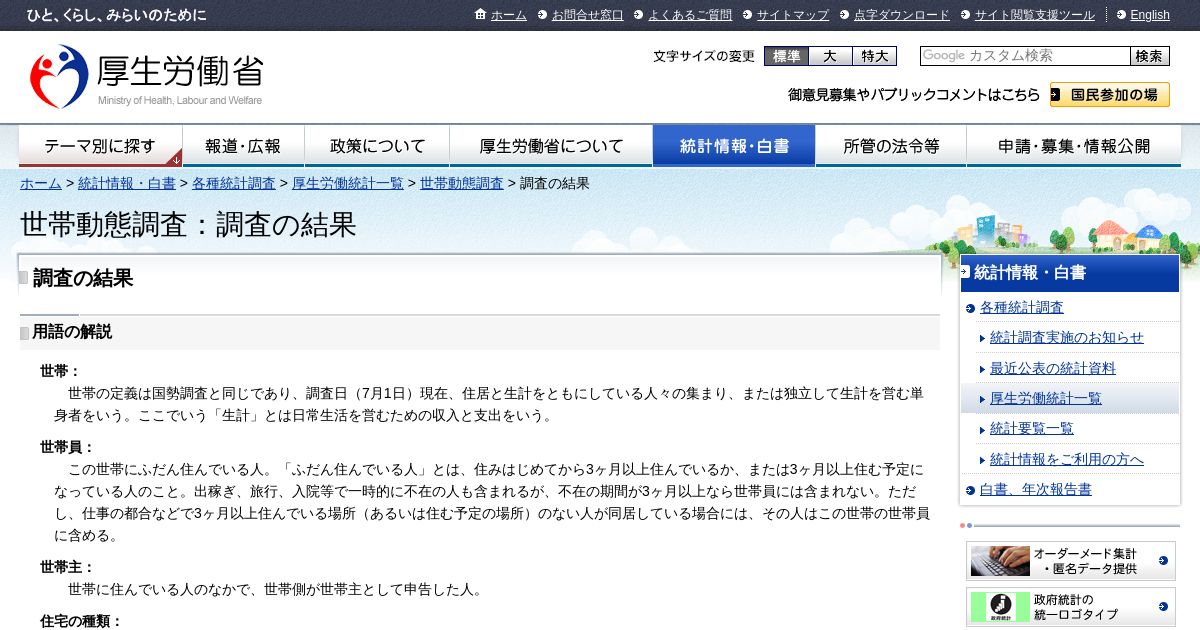Click the 世帯主： term heading
This screenshot has width=1200, height=630.
67,567
